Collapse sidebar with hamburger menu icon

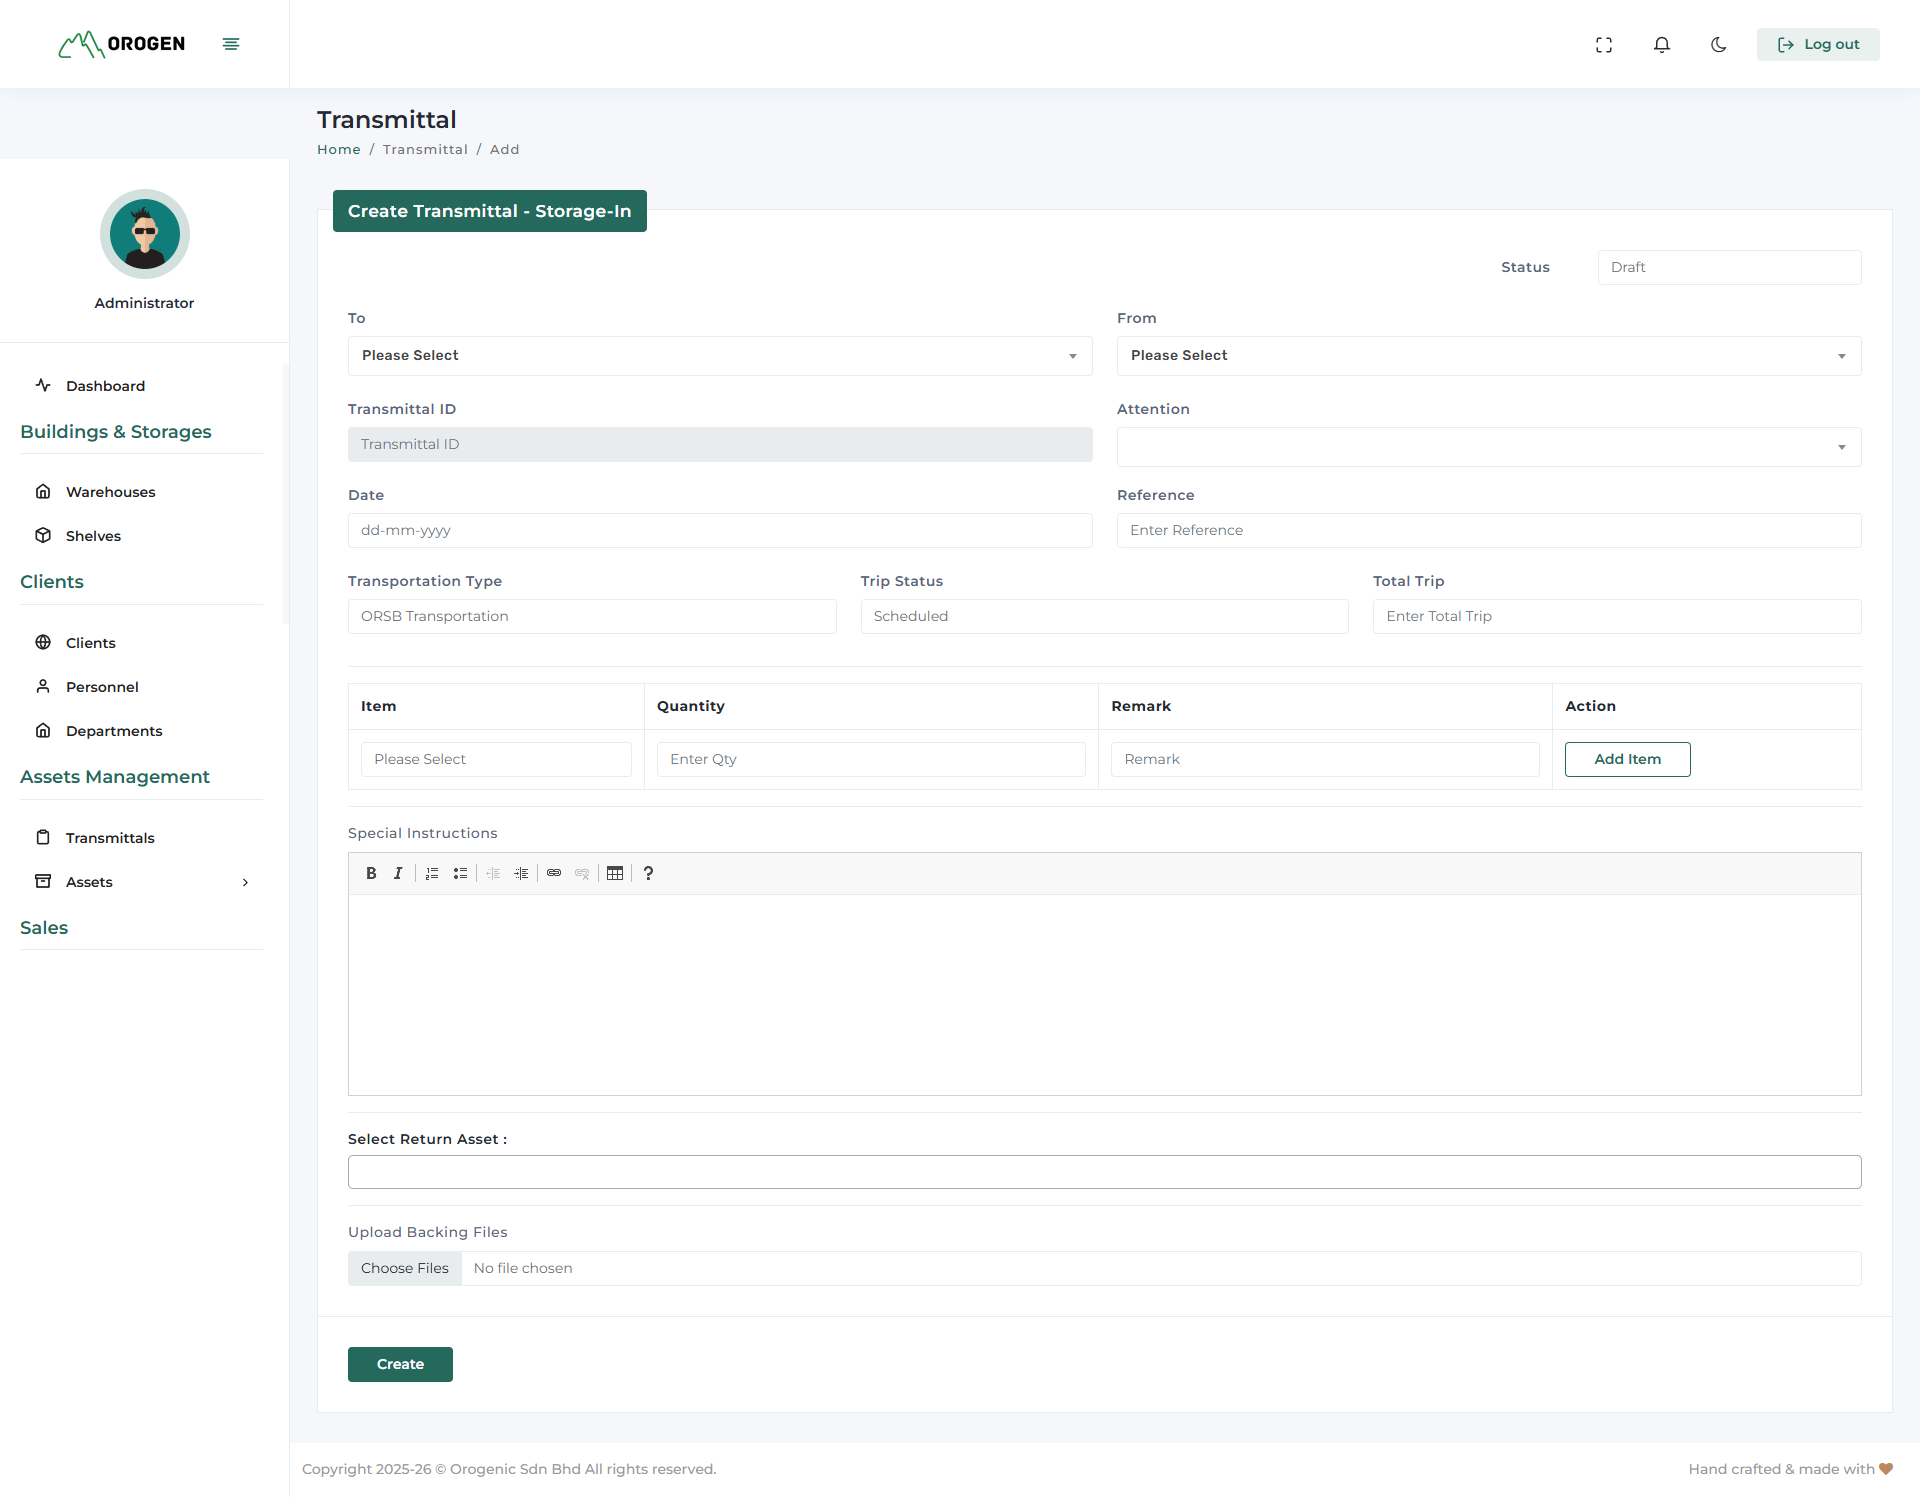231,44
